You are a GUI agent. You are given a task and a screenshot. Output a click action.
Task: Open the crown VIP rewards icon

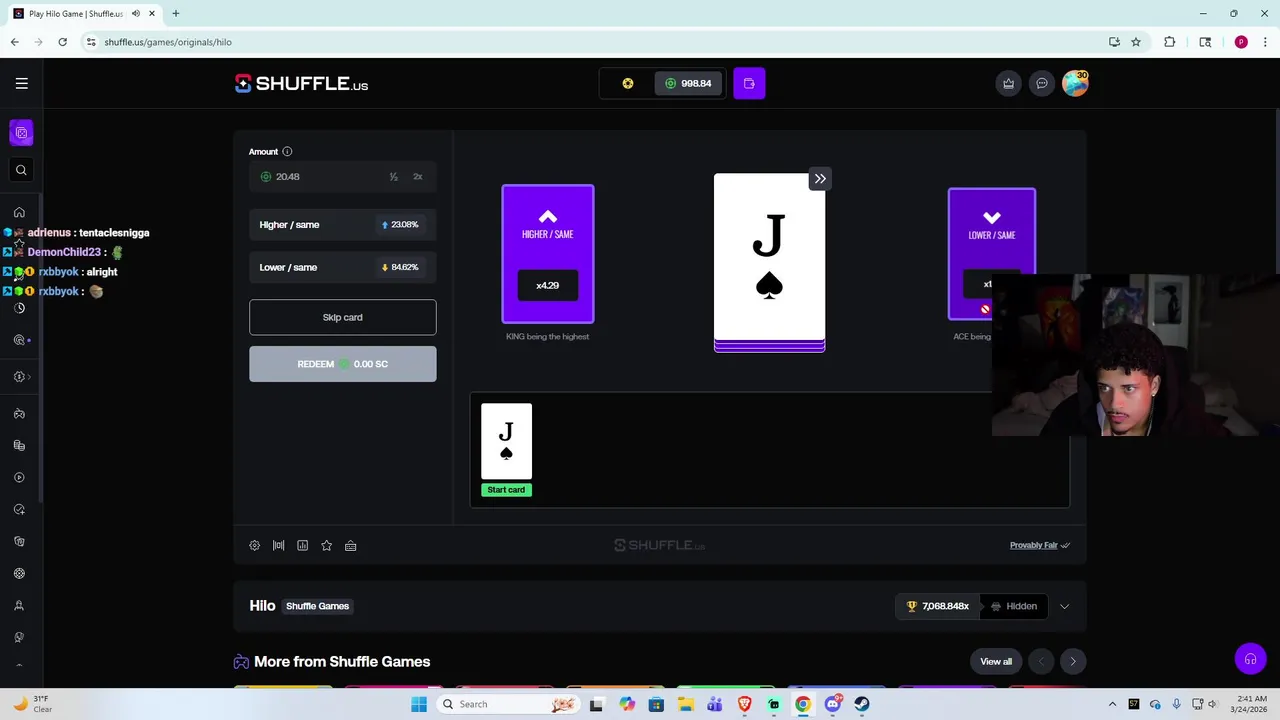pos(1008,84)
